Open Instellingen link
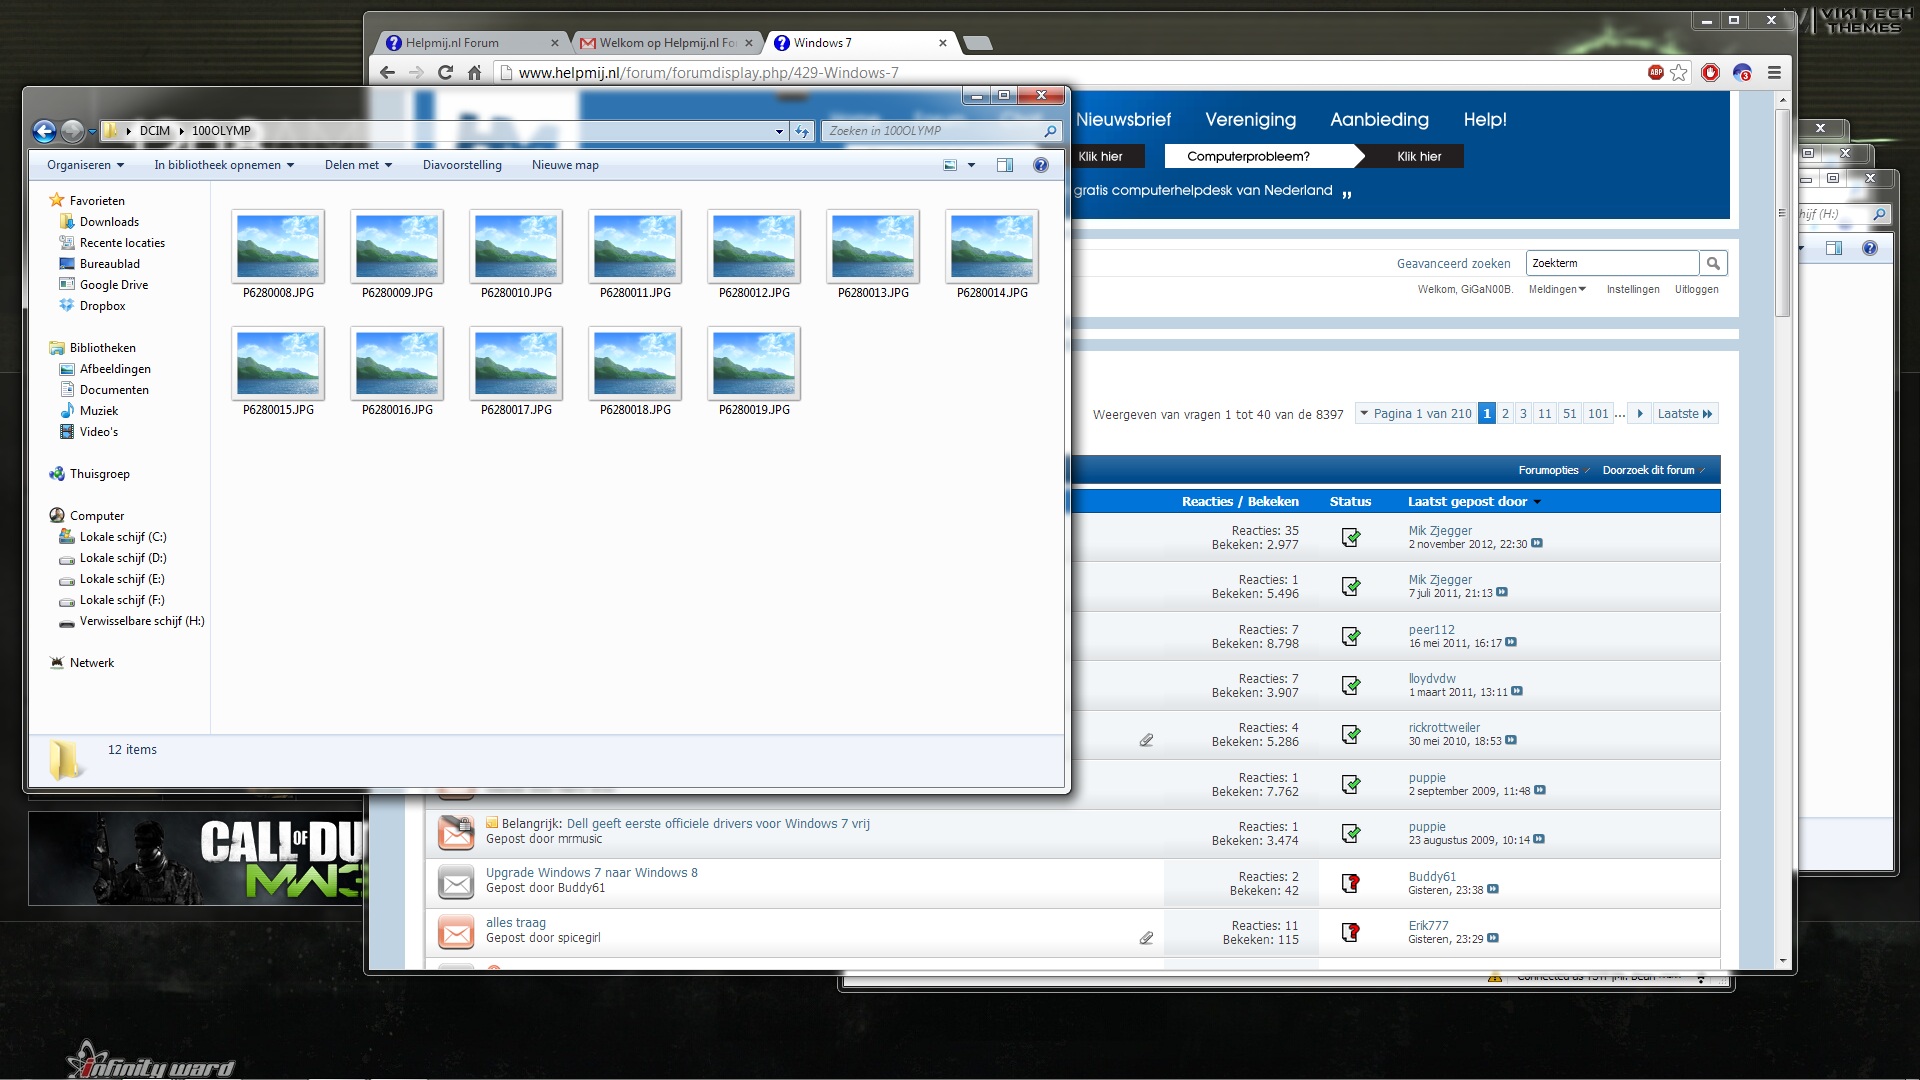Image resolution: width=1920 pixels, height=1080 pixels. (x=1633, y=290)
